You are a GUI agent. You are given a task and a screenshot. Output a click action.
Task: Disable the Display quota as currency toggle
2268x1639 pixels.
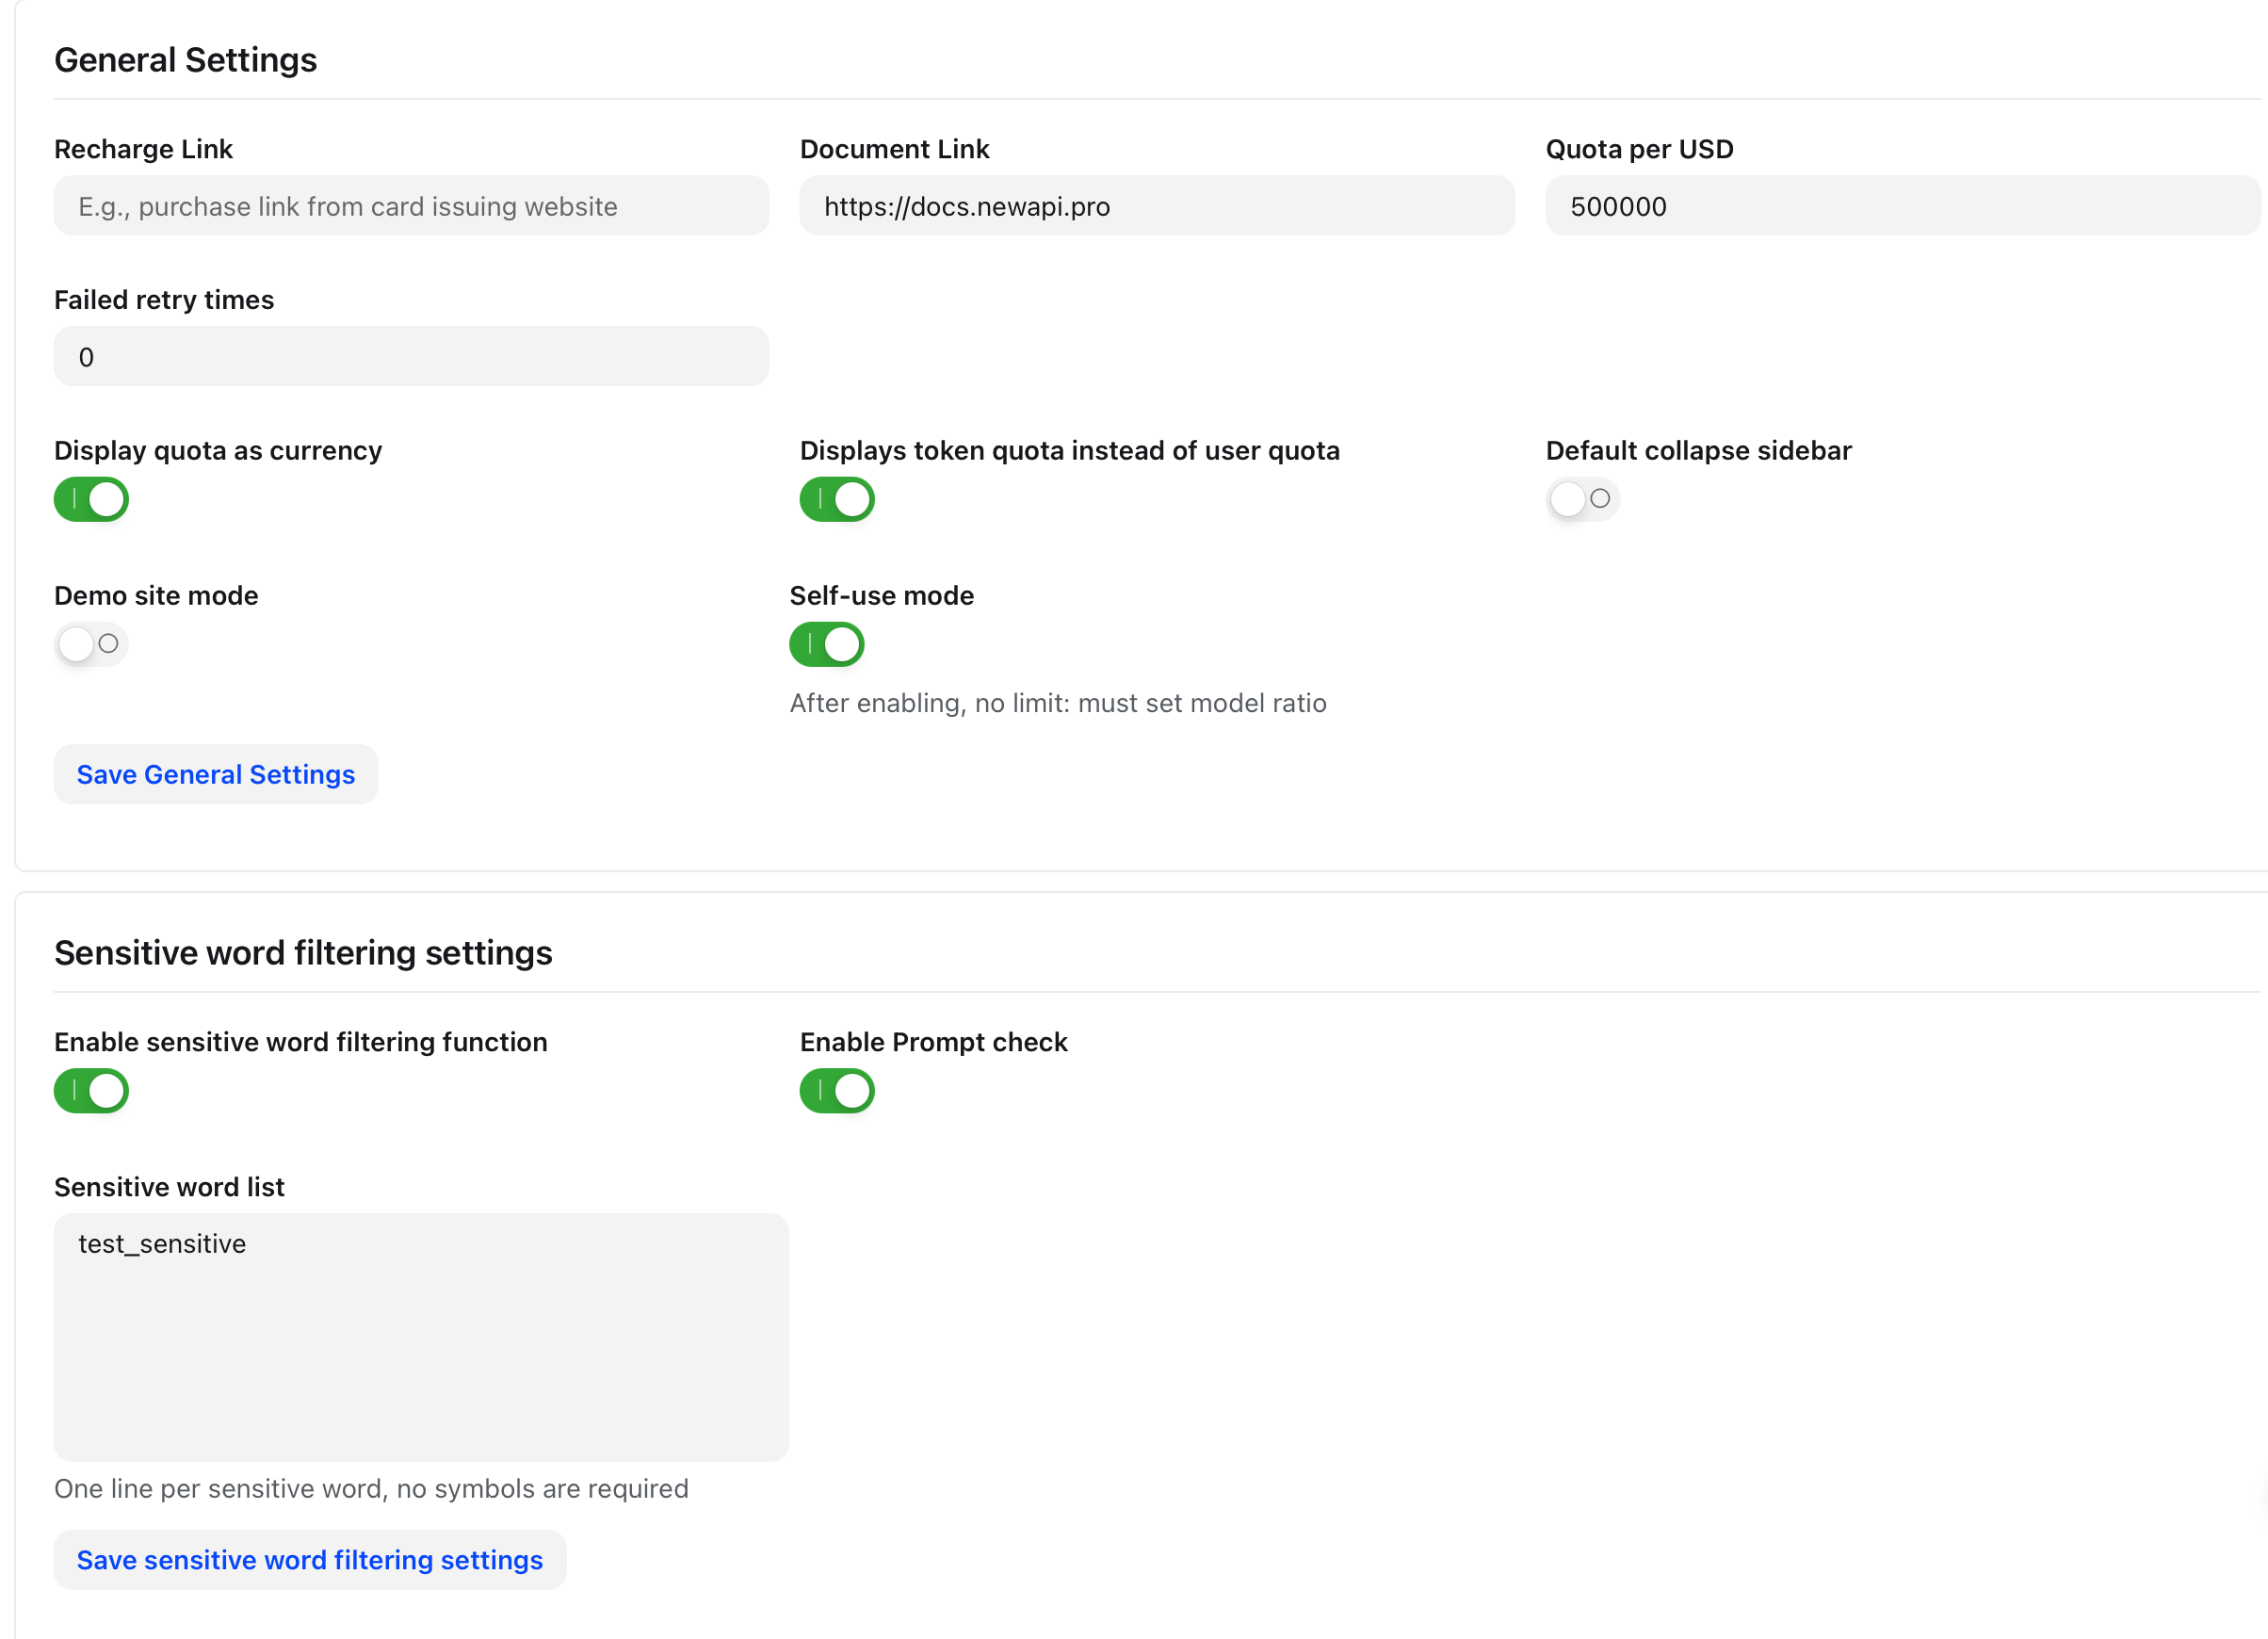pyautogui.click(x=91, y=499)
